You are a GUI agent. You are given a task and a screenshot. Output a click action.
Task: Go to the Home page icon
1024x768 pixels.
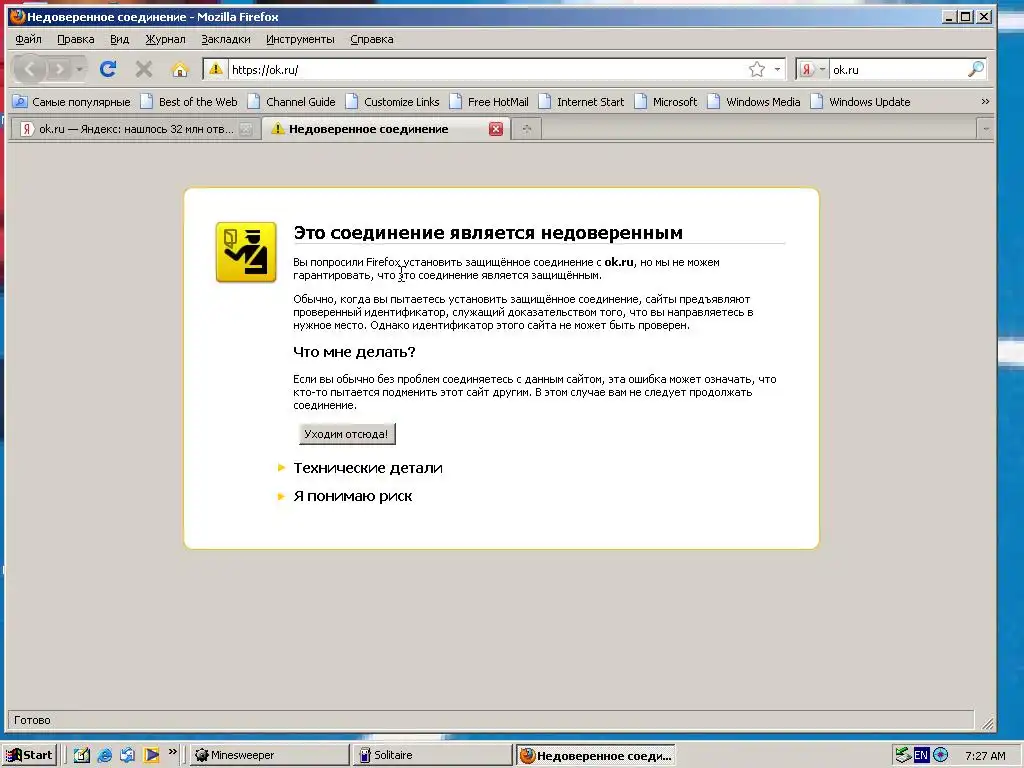pos(180,69)
